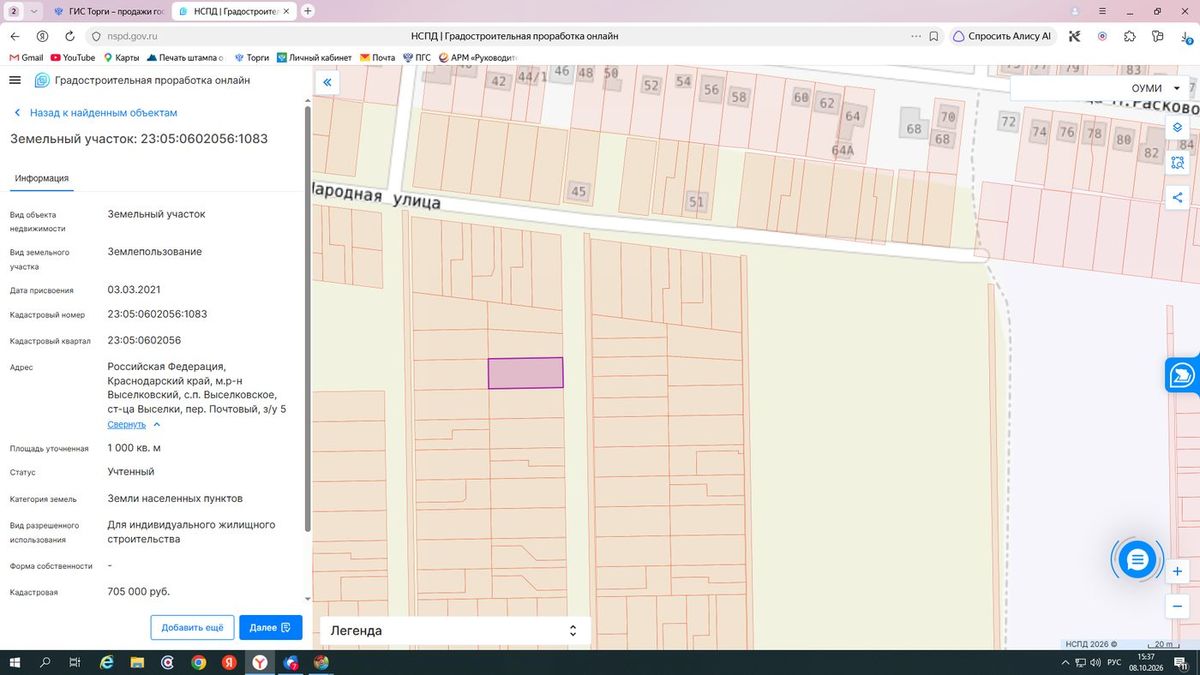Zoom out the map with minus
The height and width of the screenshot is (675, 1200).
1177,607
